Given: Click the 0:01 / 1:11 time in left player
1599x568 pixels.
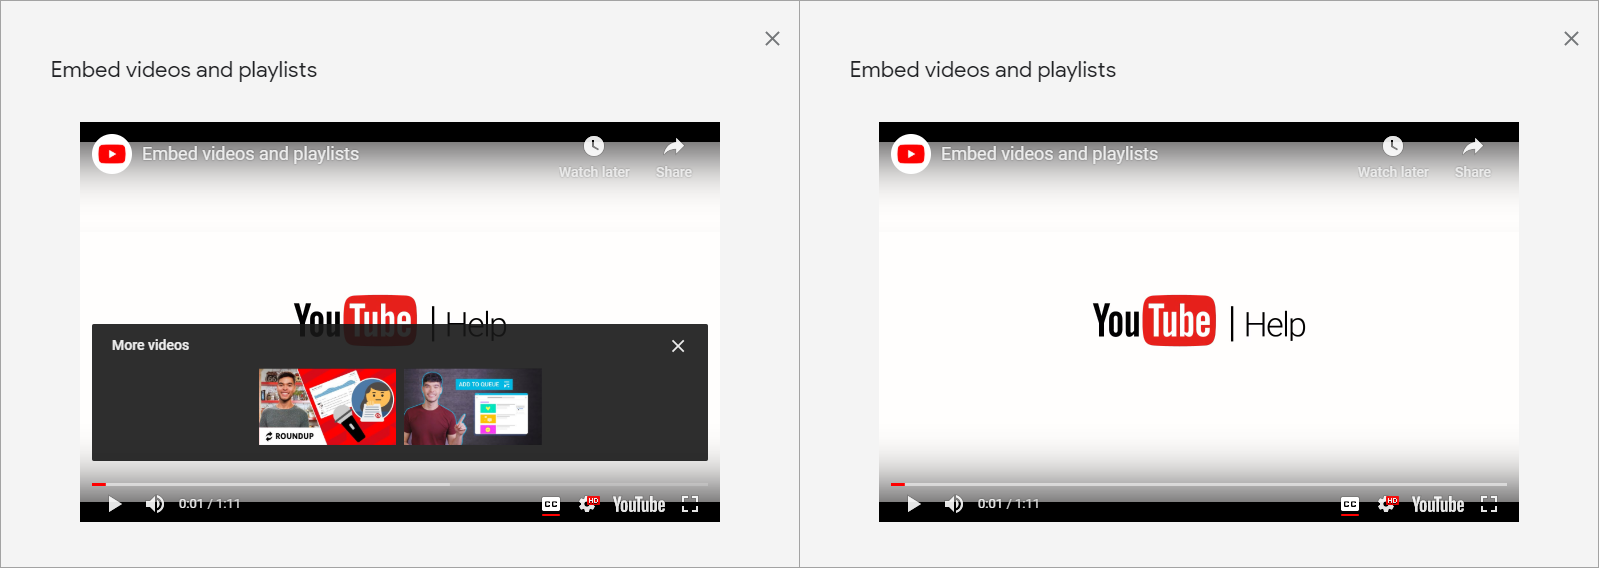Looking at the screenshot, I should click(x=210, y=504).
